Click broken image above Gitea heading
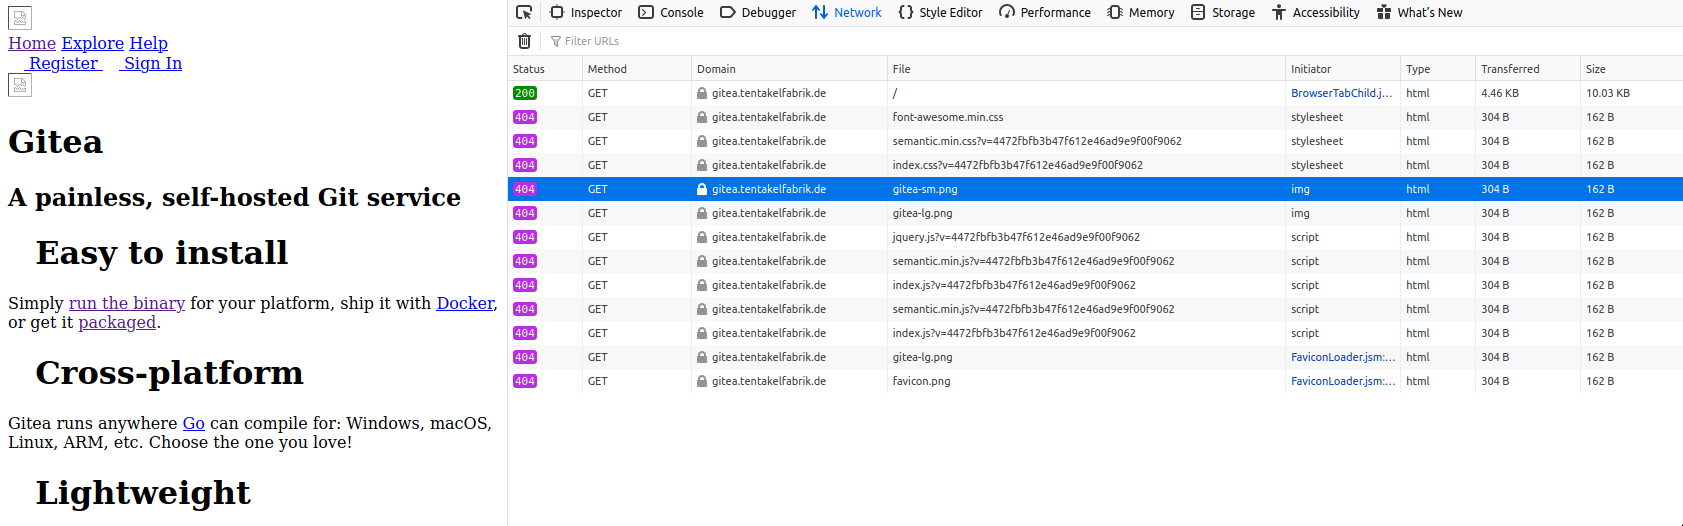Image resolution: width=1683 pixels, height=526 pixels. pos(20,85)
